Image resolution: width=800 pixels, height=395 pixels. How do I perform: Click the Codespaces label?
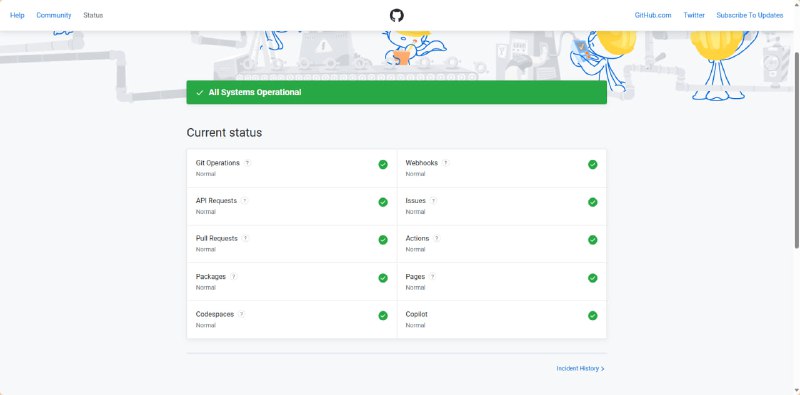[215, 314]
